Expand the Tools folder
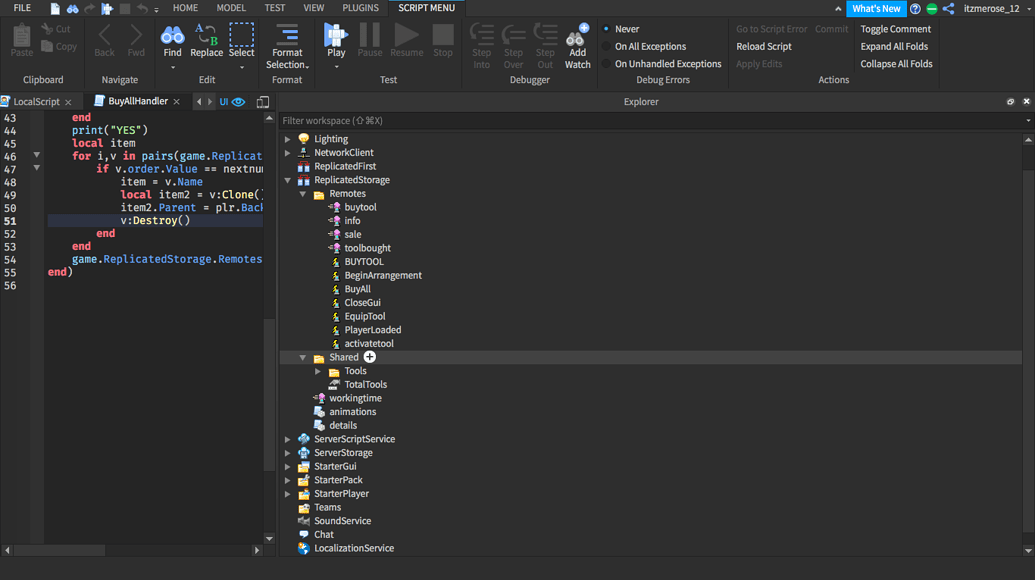The width and height of the screenshot is (1035, 580). click(318, 371)
